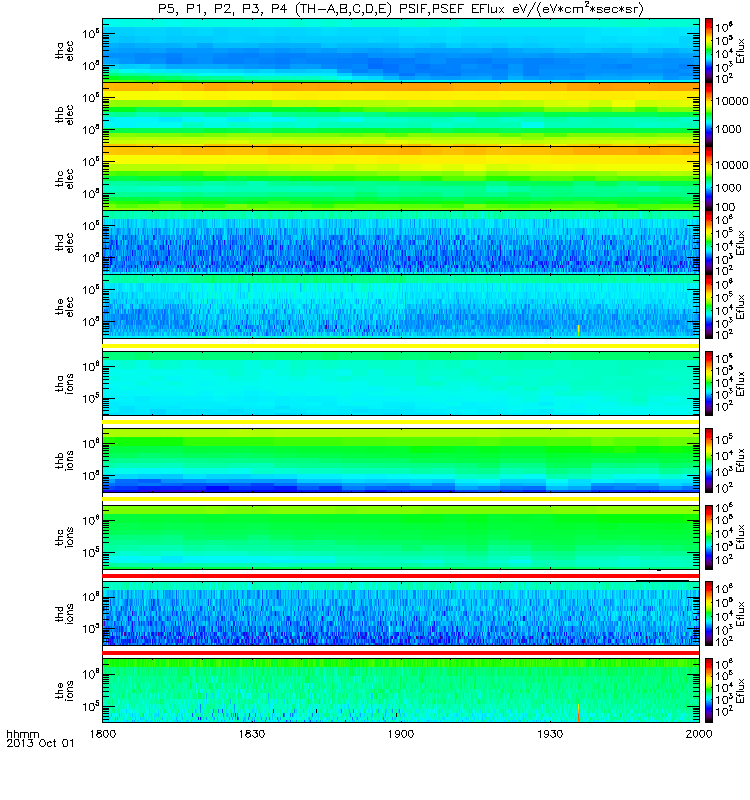Click the red status bar above thd ions

click(x=401, y=576)
